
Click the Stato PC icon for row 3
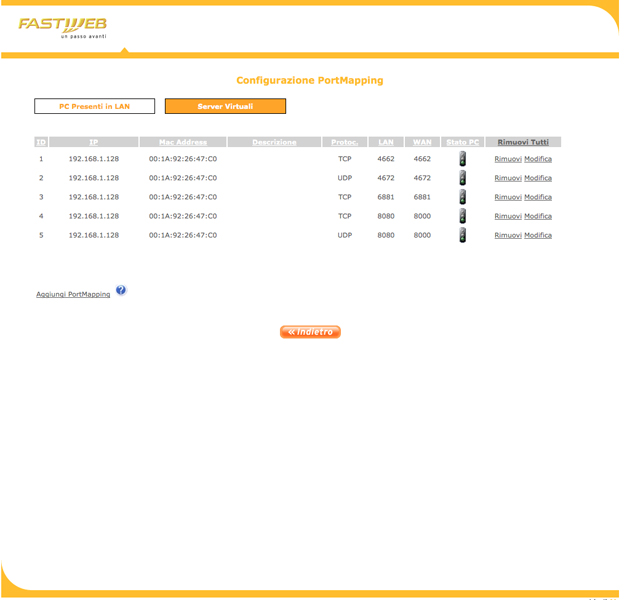tap(462, 197)
